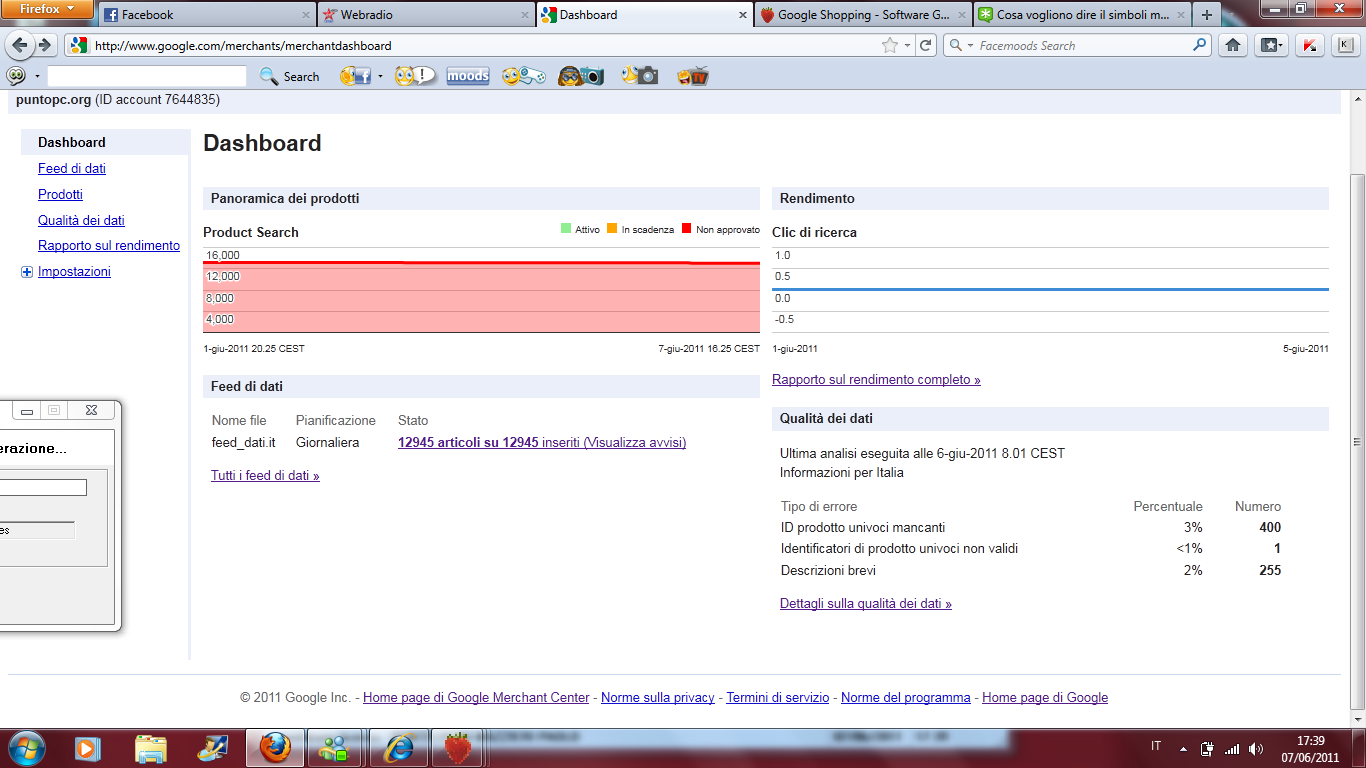This screenshot has width=1366, height=768.
Task: Open Prodotti in the sidebar
Action: (60, 195)
